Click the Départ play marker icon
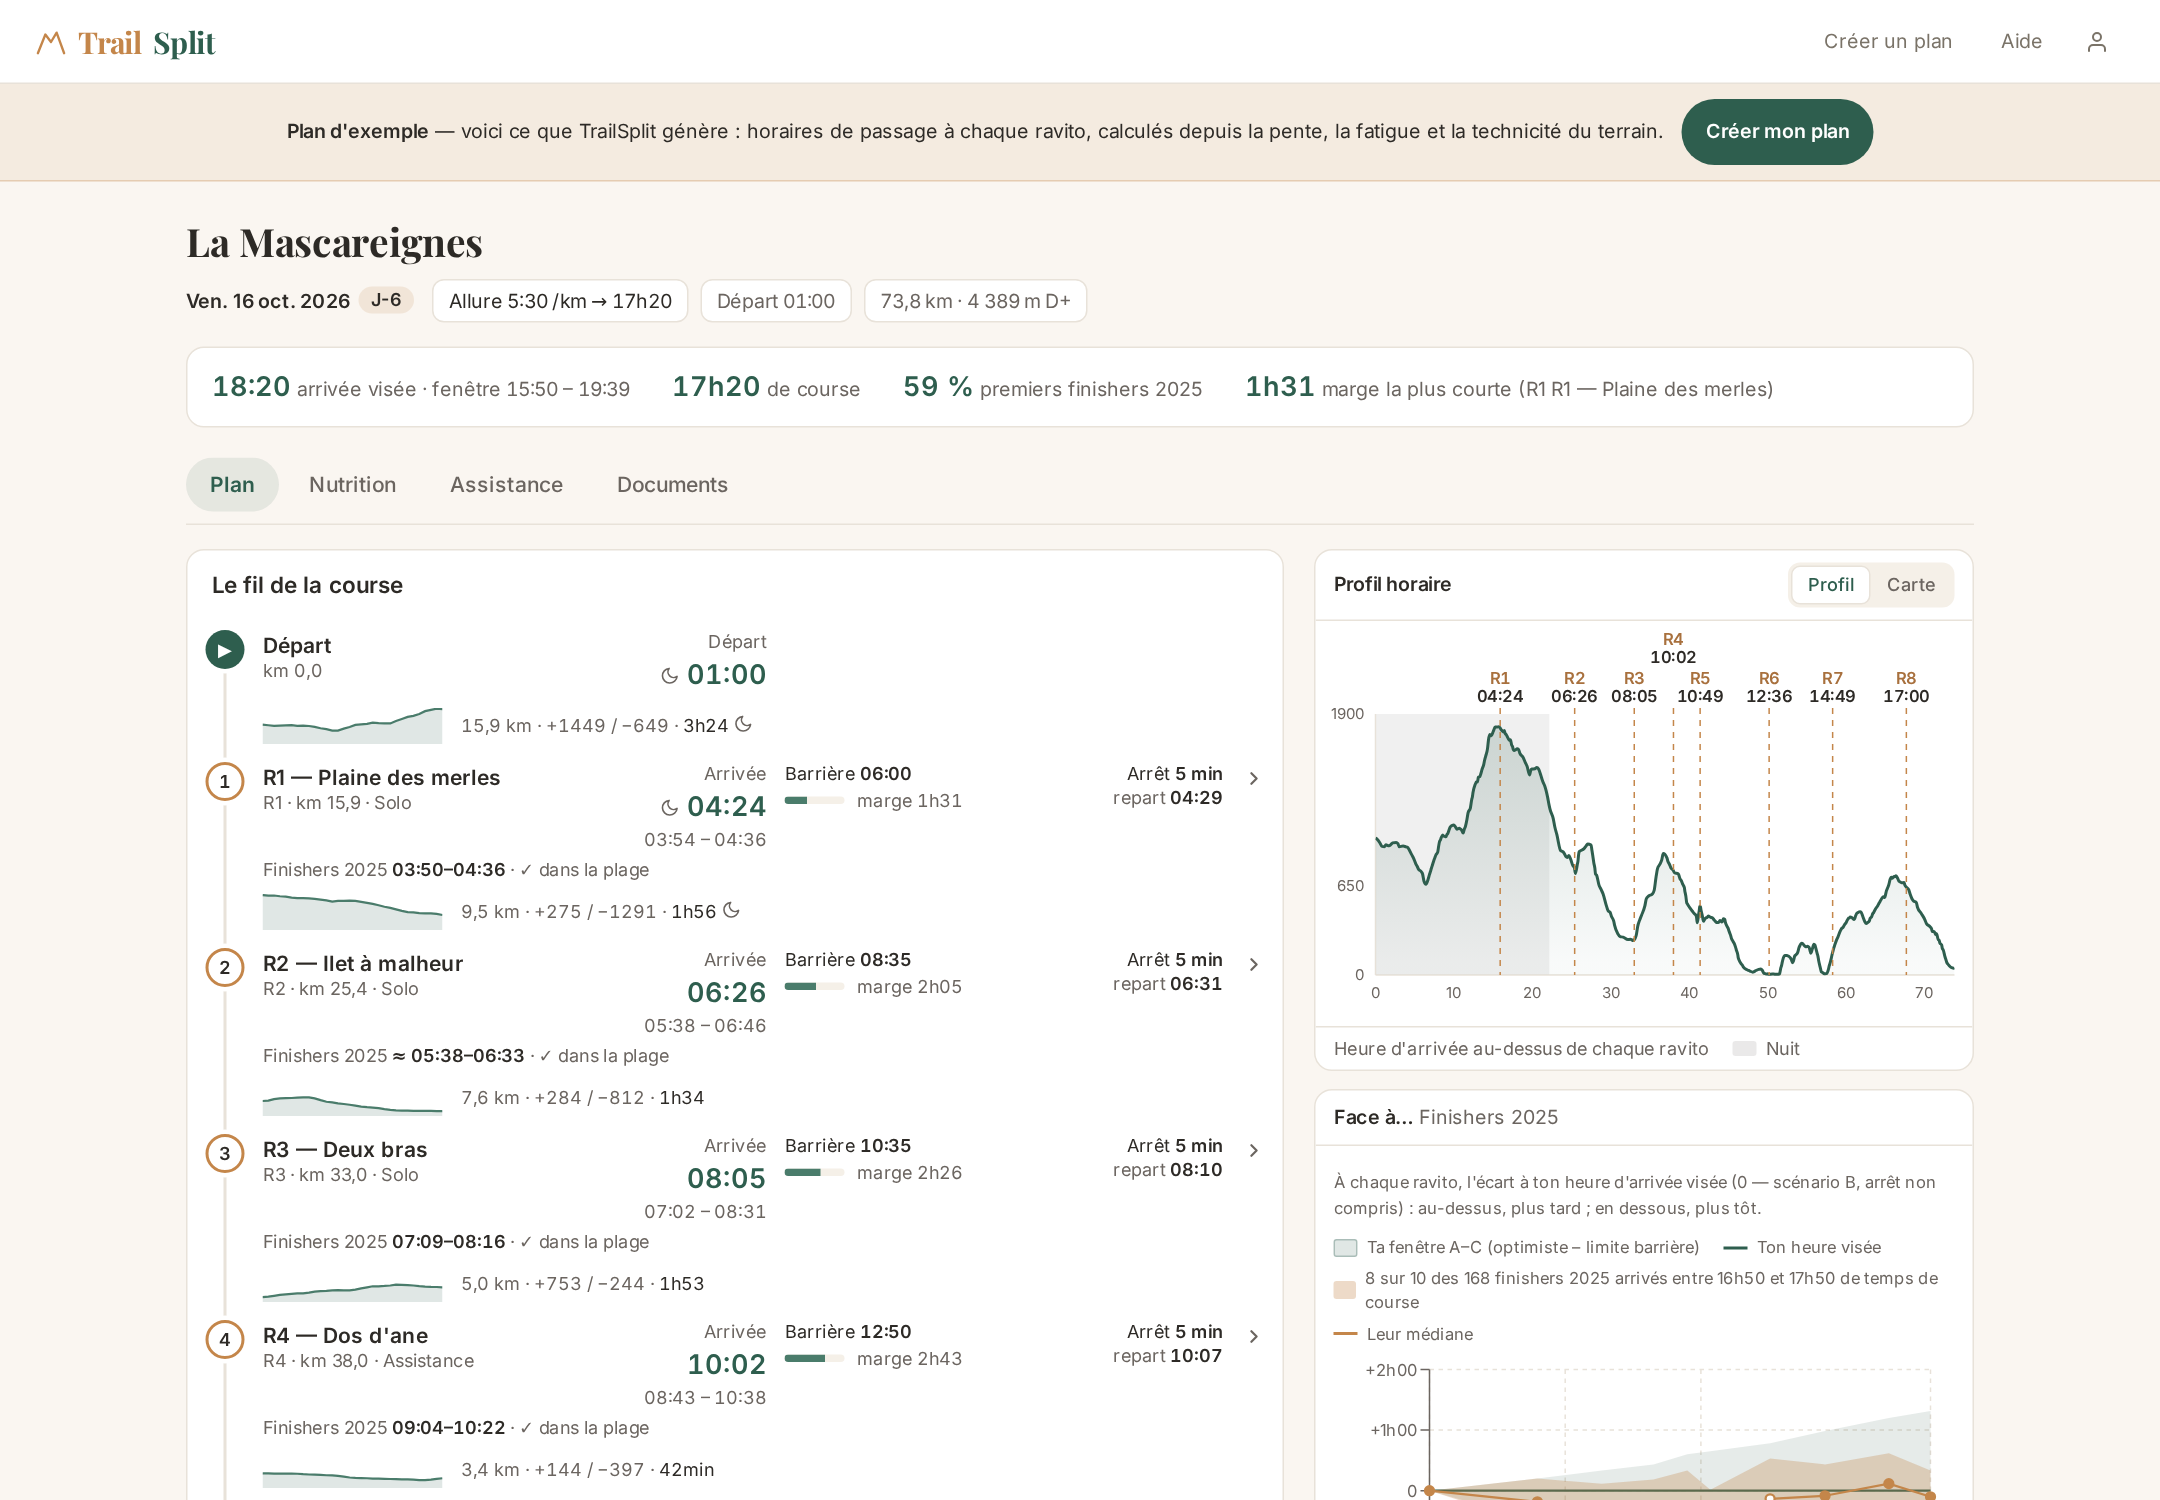The image size is (2160, 1500). pos(225,650)
